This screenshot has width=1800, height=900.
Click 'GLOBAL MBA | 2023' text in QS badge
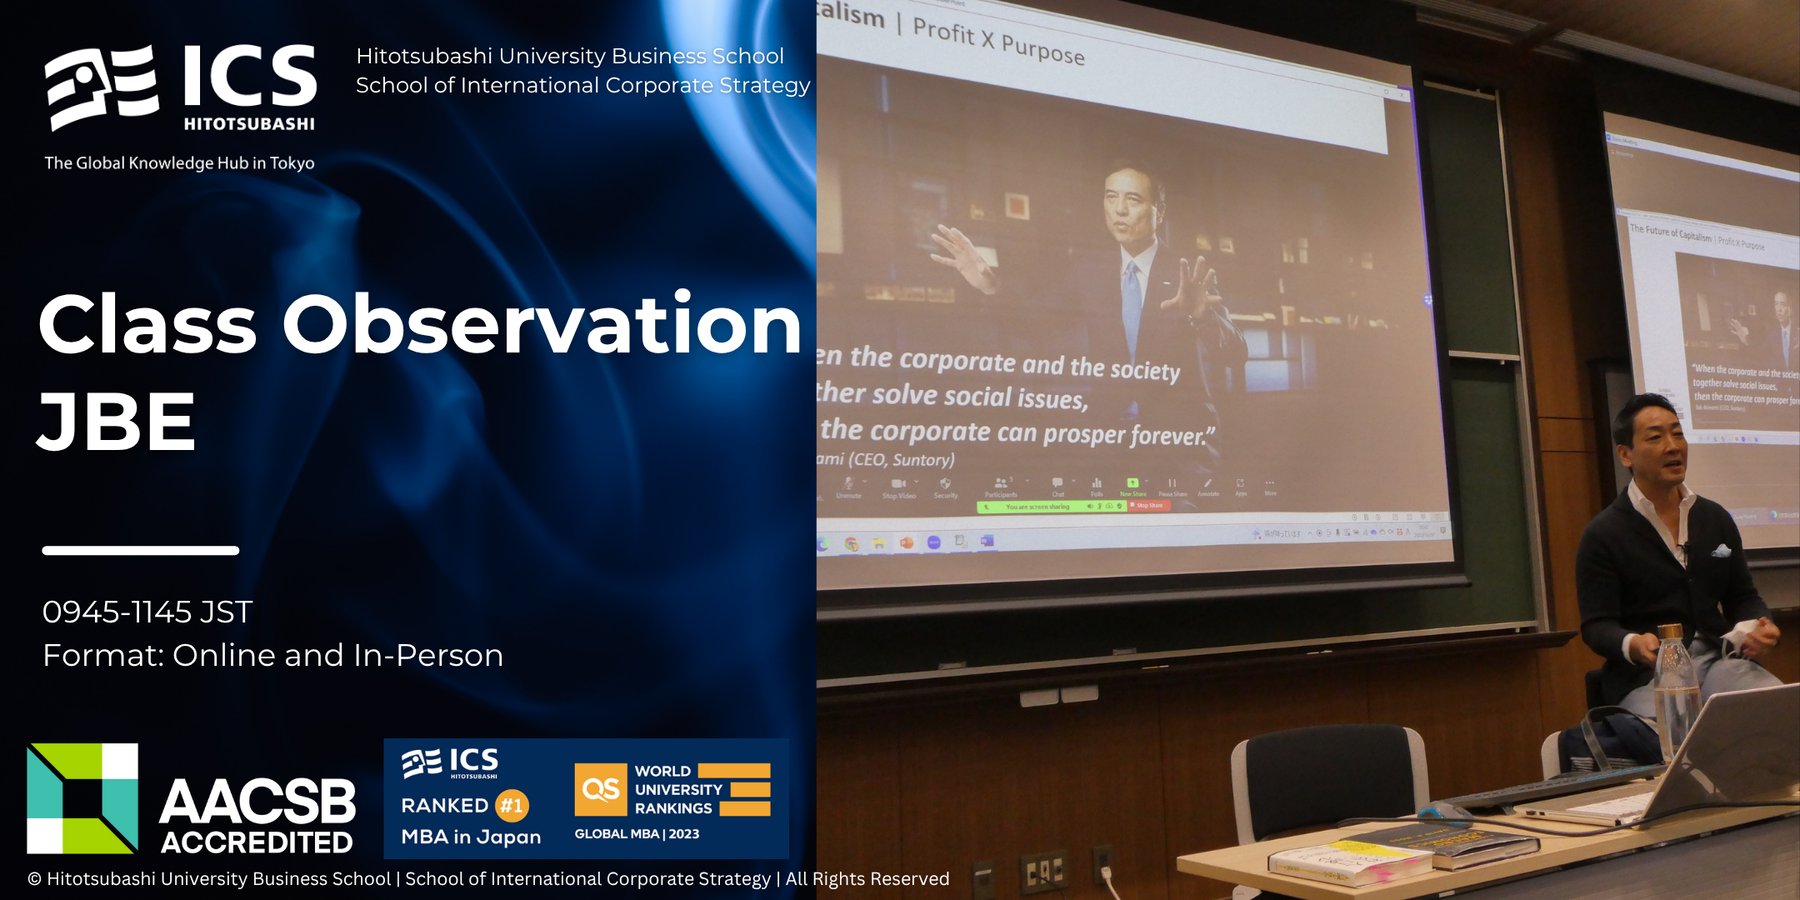click(x=637, y=834)
